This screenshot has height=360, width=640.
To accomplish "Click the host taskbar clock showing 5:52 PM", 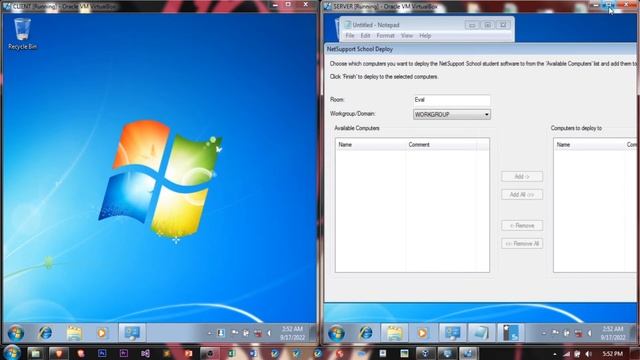I will pyautogui.click(x=613, y=353).
